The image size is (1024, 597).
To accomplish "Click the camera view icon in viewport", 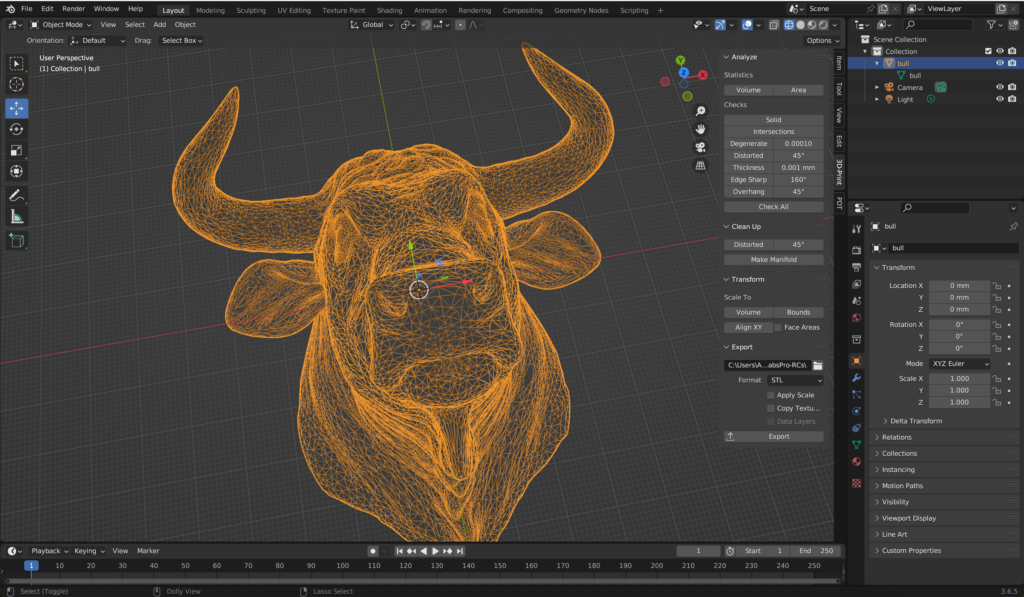I will pos(701,147).
